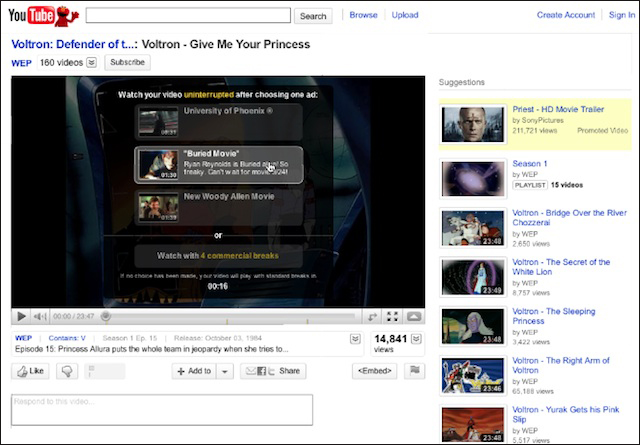Click WEP link in description box

[x=23, y=338]
